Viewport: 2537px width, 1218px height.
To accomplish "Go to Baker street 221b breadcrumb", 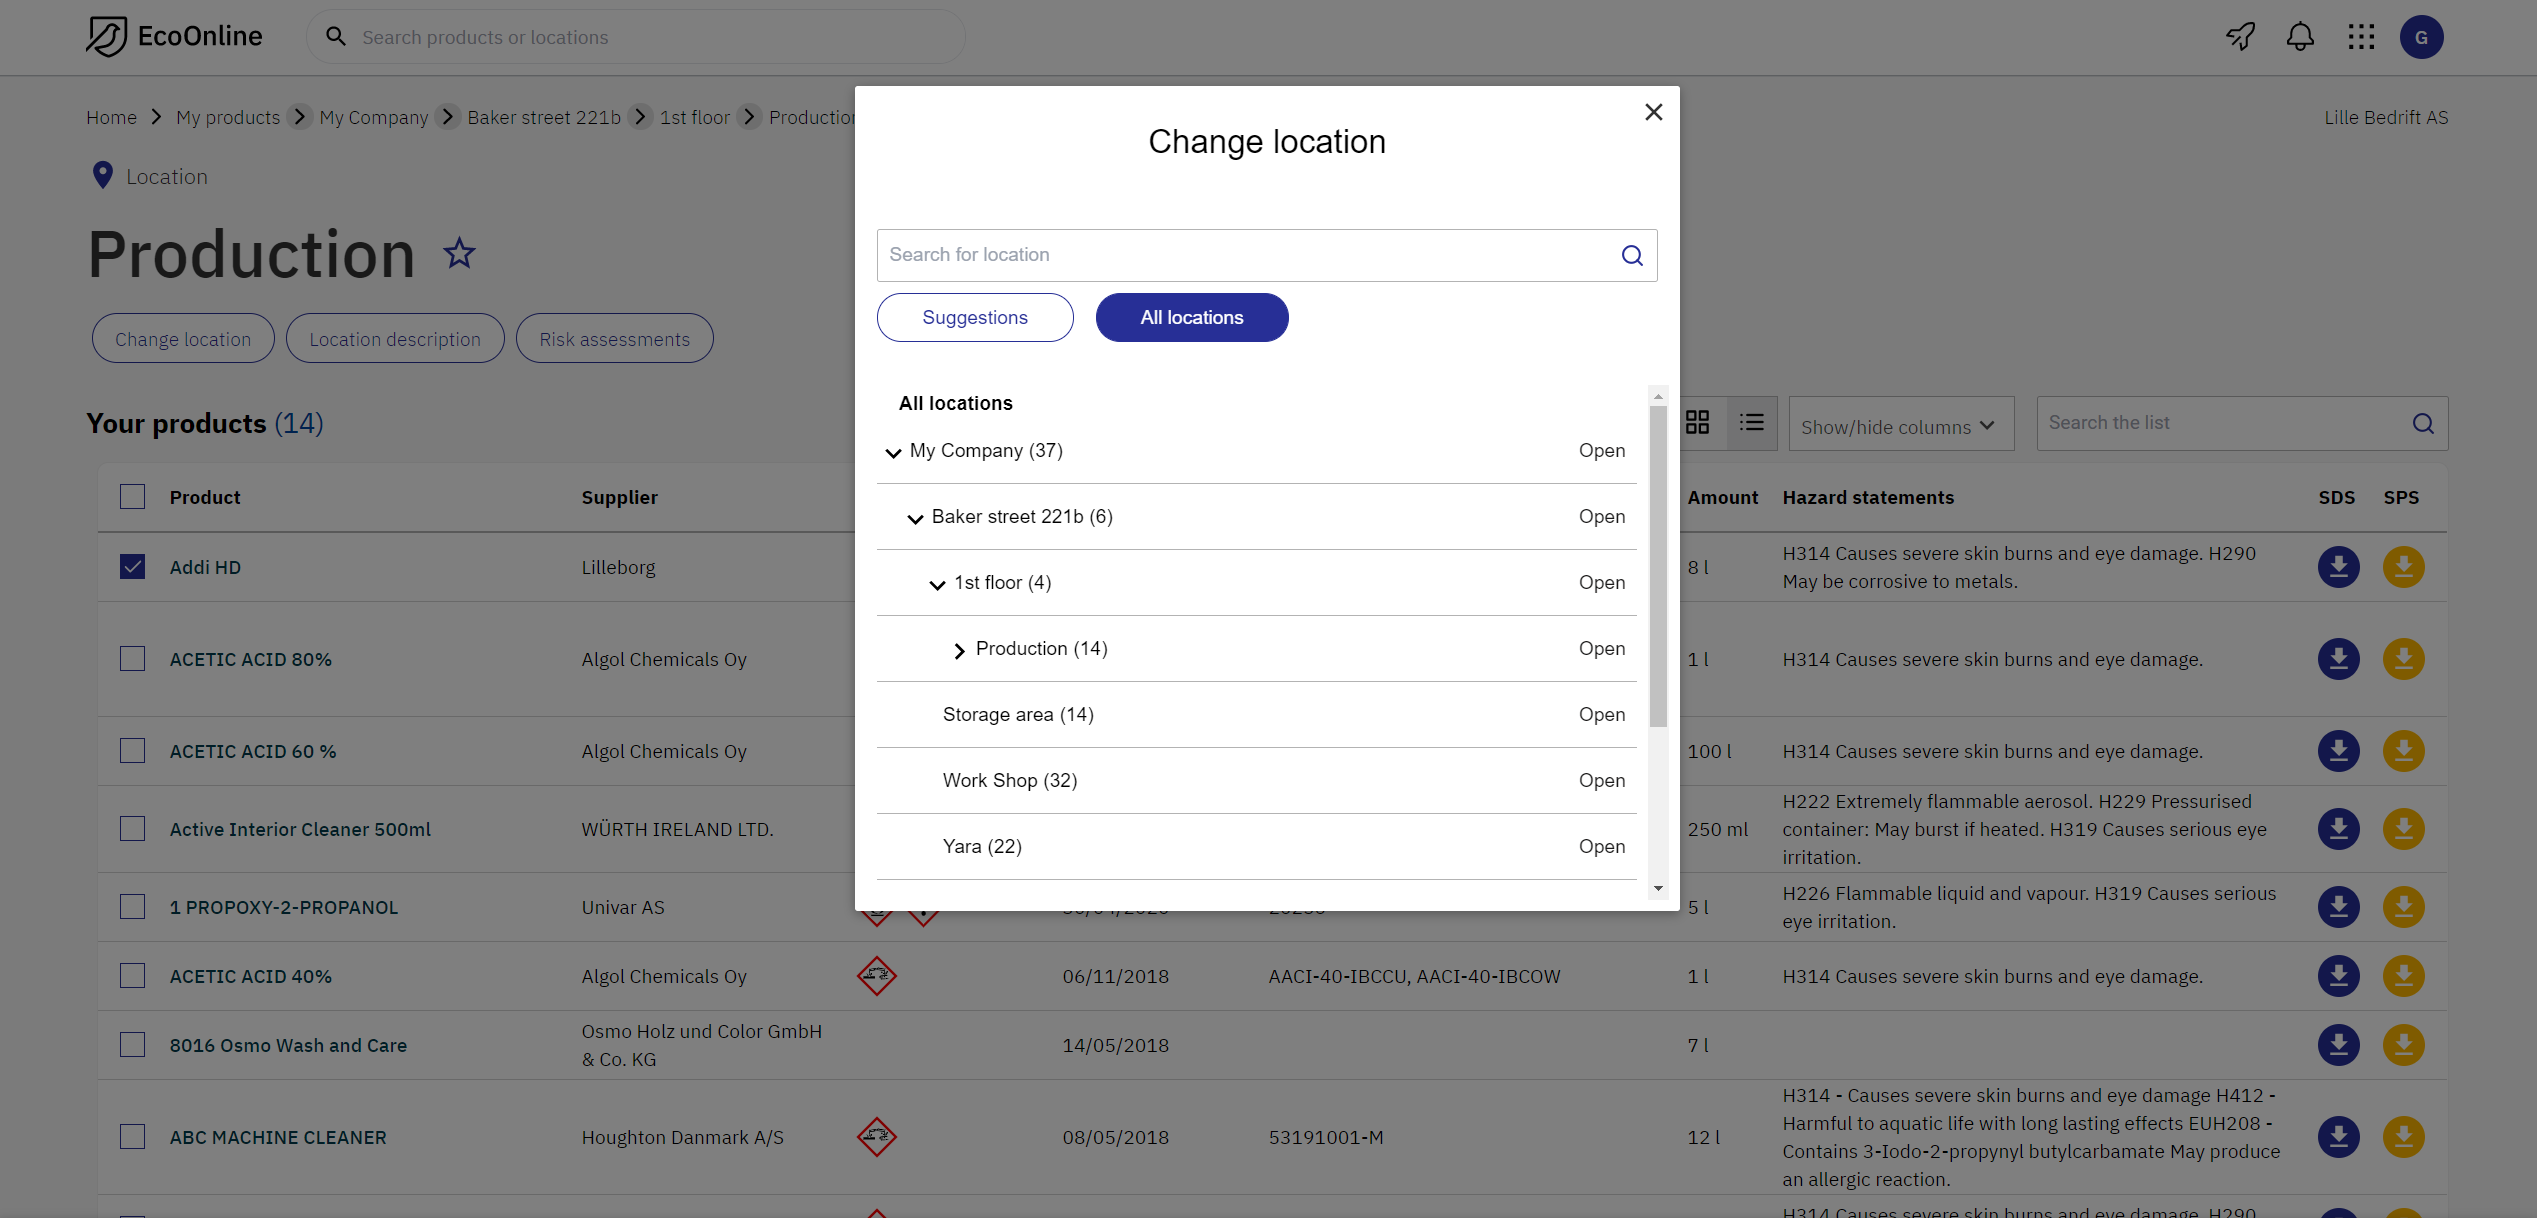I will (544, 118).
